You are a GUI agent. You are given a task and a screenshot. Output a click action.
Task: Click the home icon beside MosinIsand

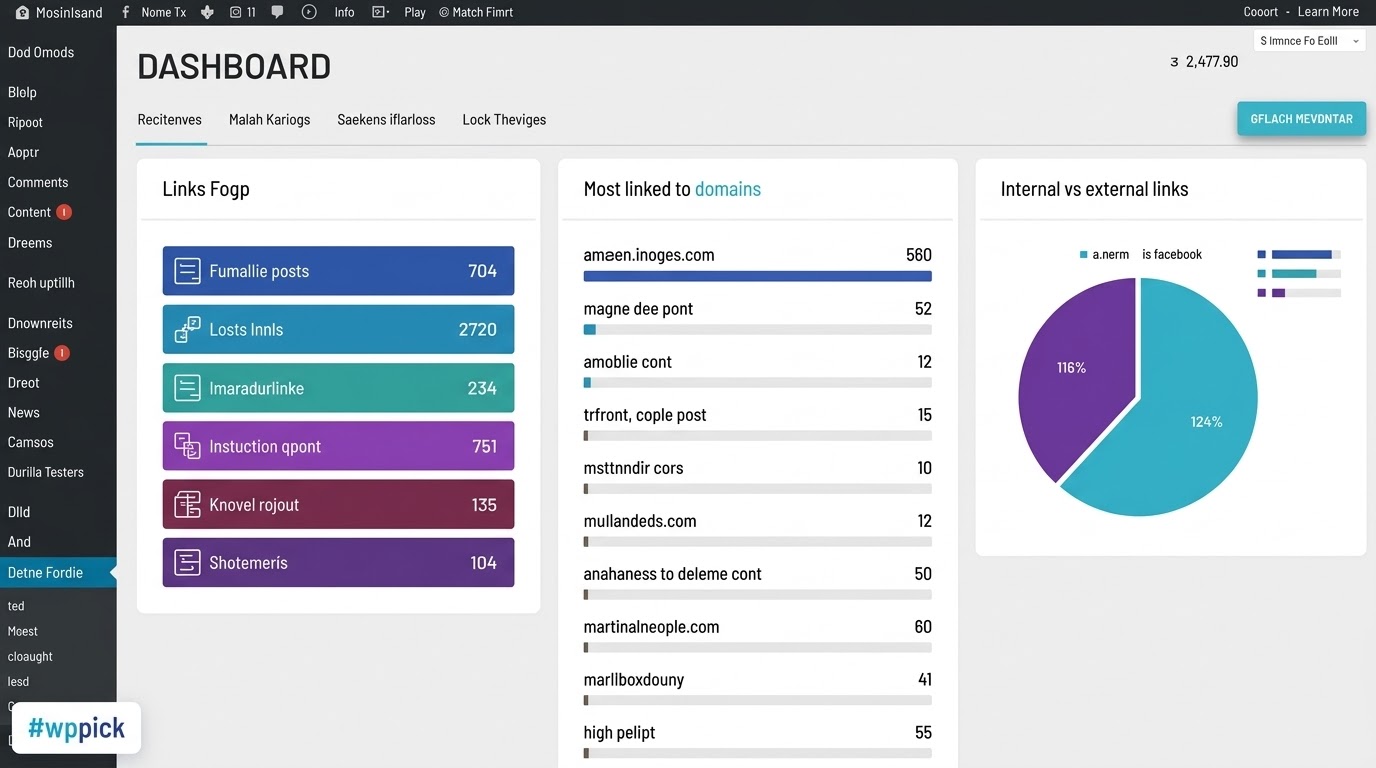22,12
